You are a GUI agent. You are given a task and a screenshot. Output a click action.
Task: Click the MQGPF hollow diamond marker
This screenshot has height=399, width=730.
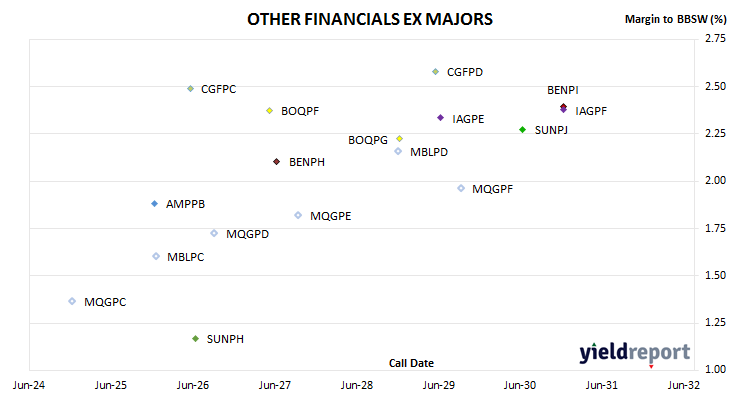click(x=461, y=188)
